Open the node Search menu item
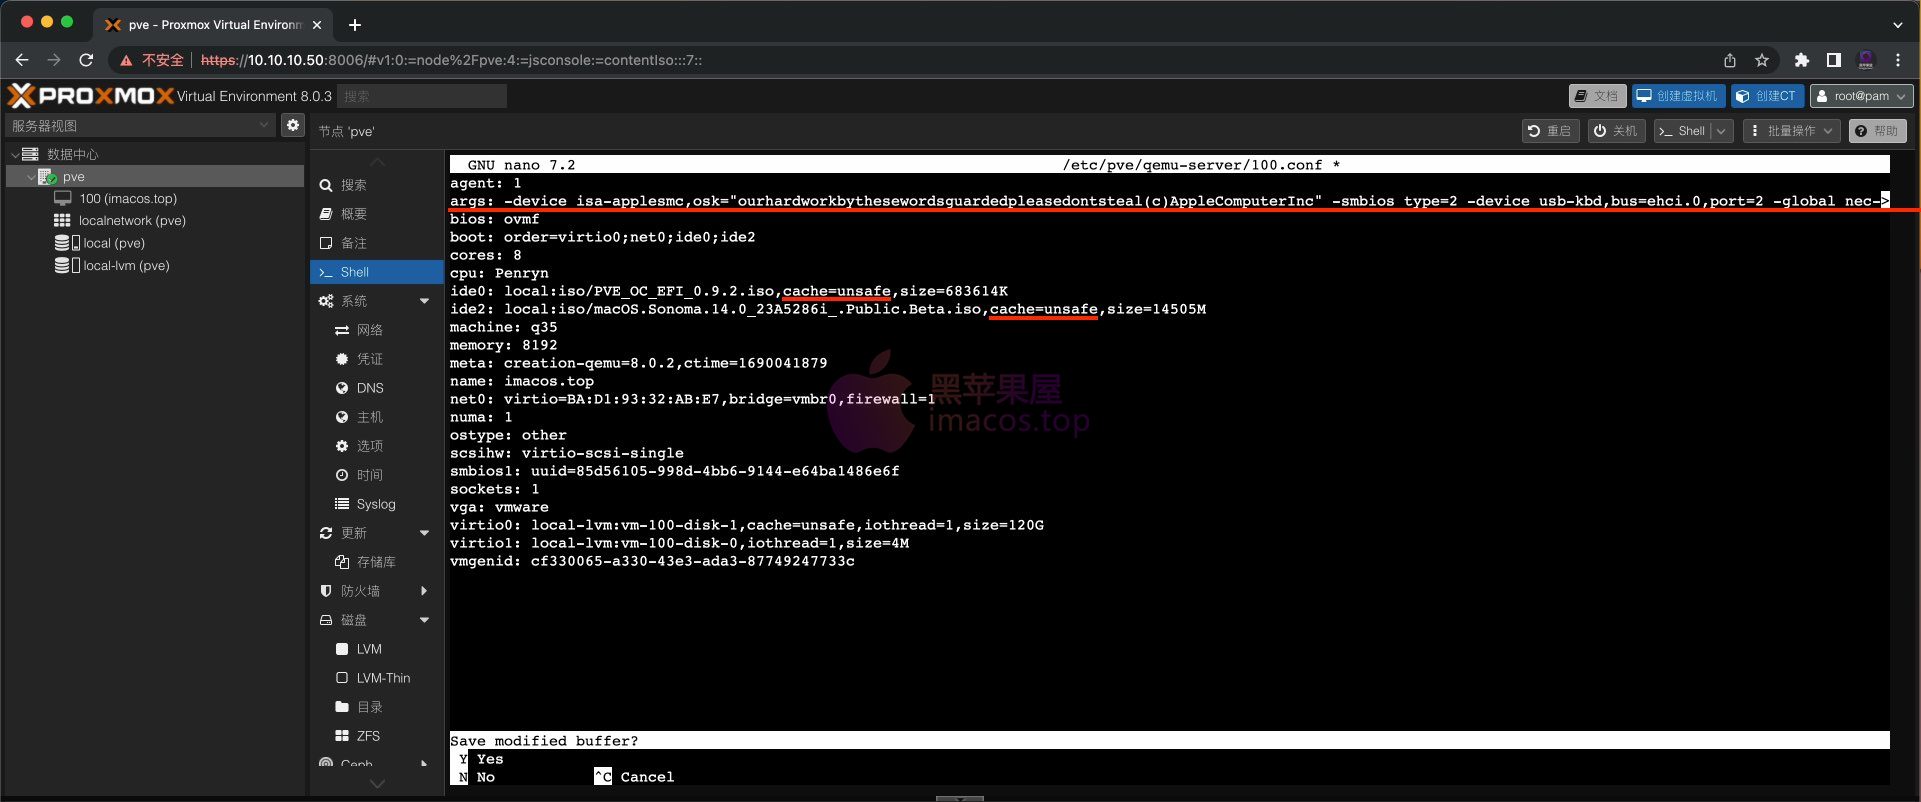 tap(376, 185)
